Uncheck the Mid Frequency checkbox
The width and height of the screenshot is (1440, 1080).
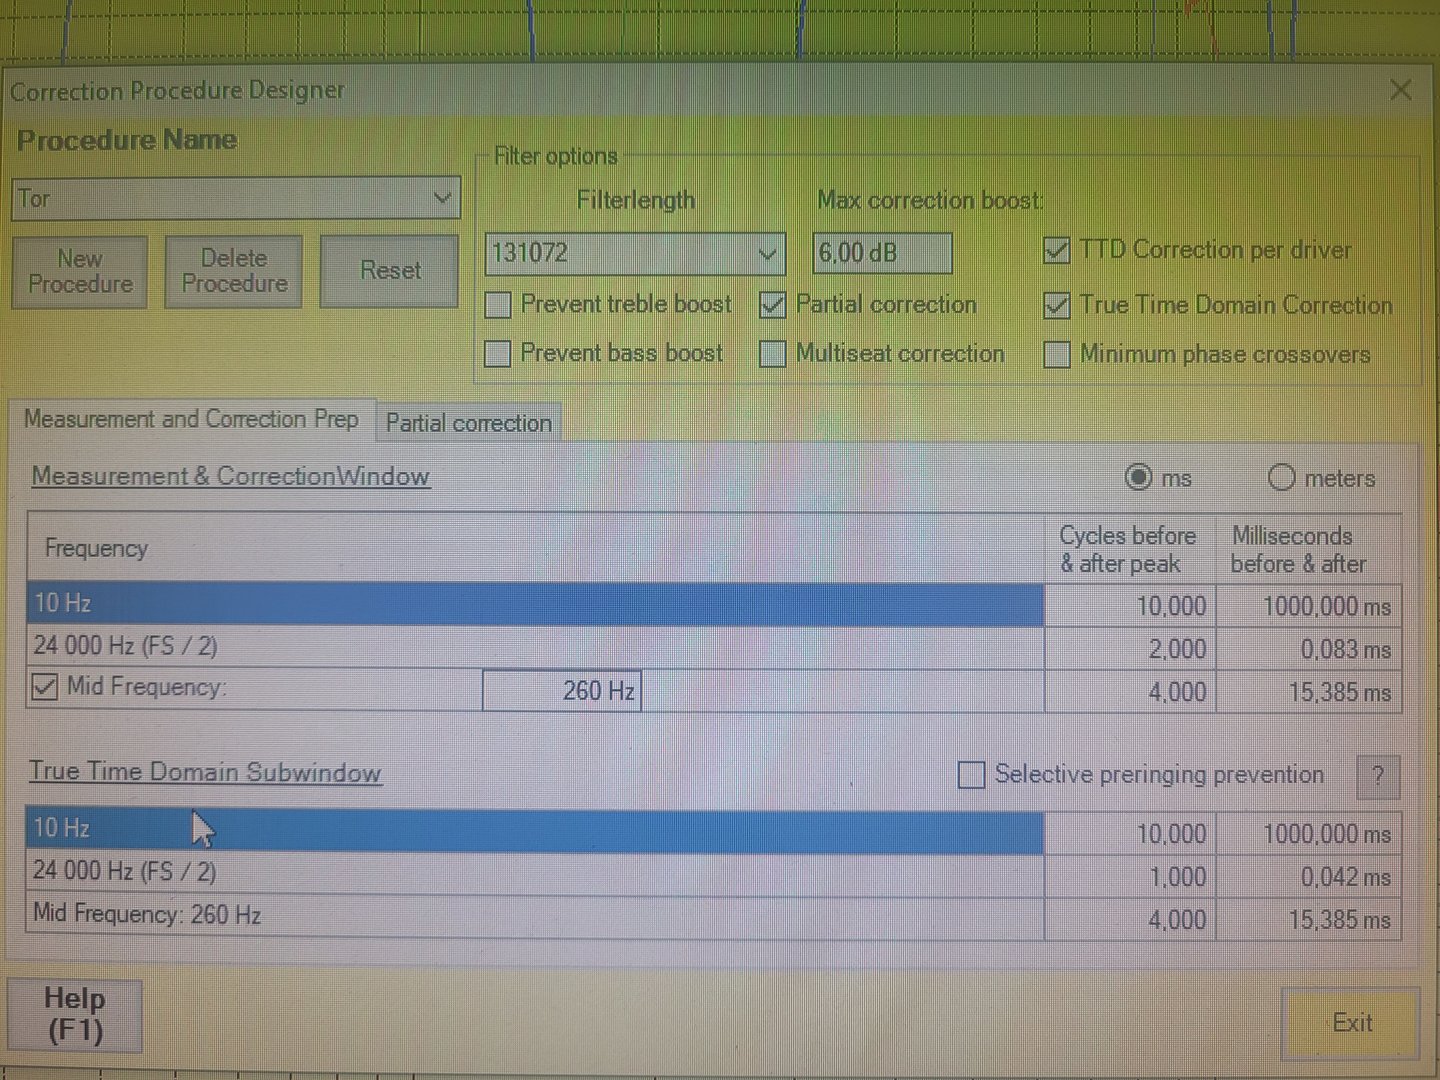45,688
